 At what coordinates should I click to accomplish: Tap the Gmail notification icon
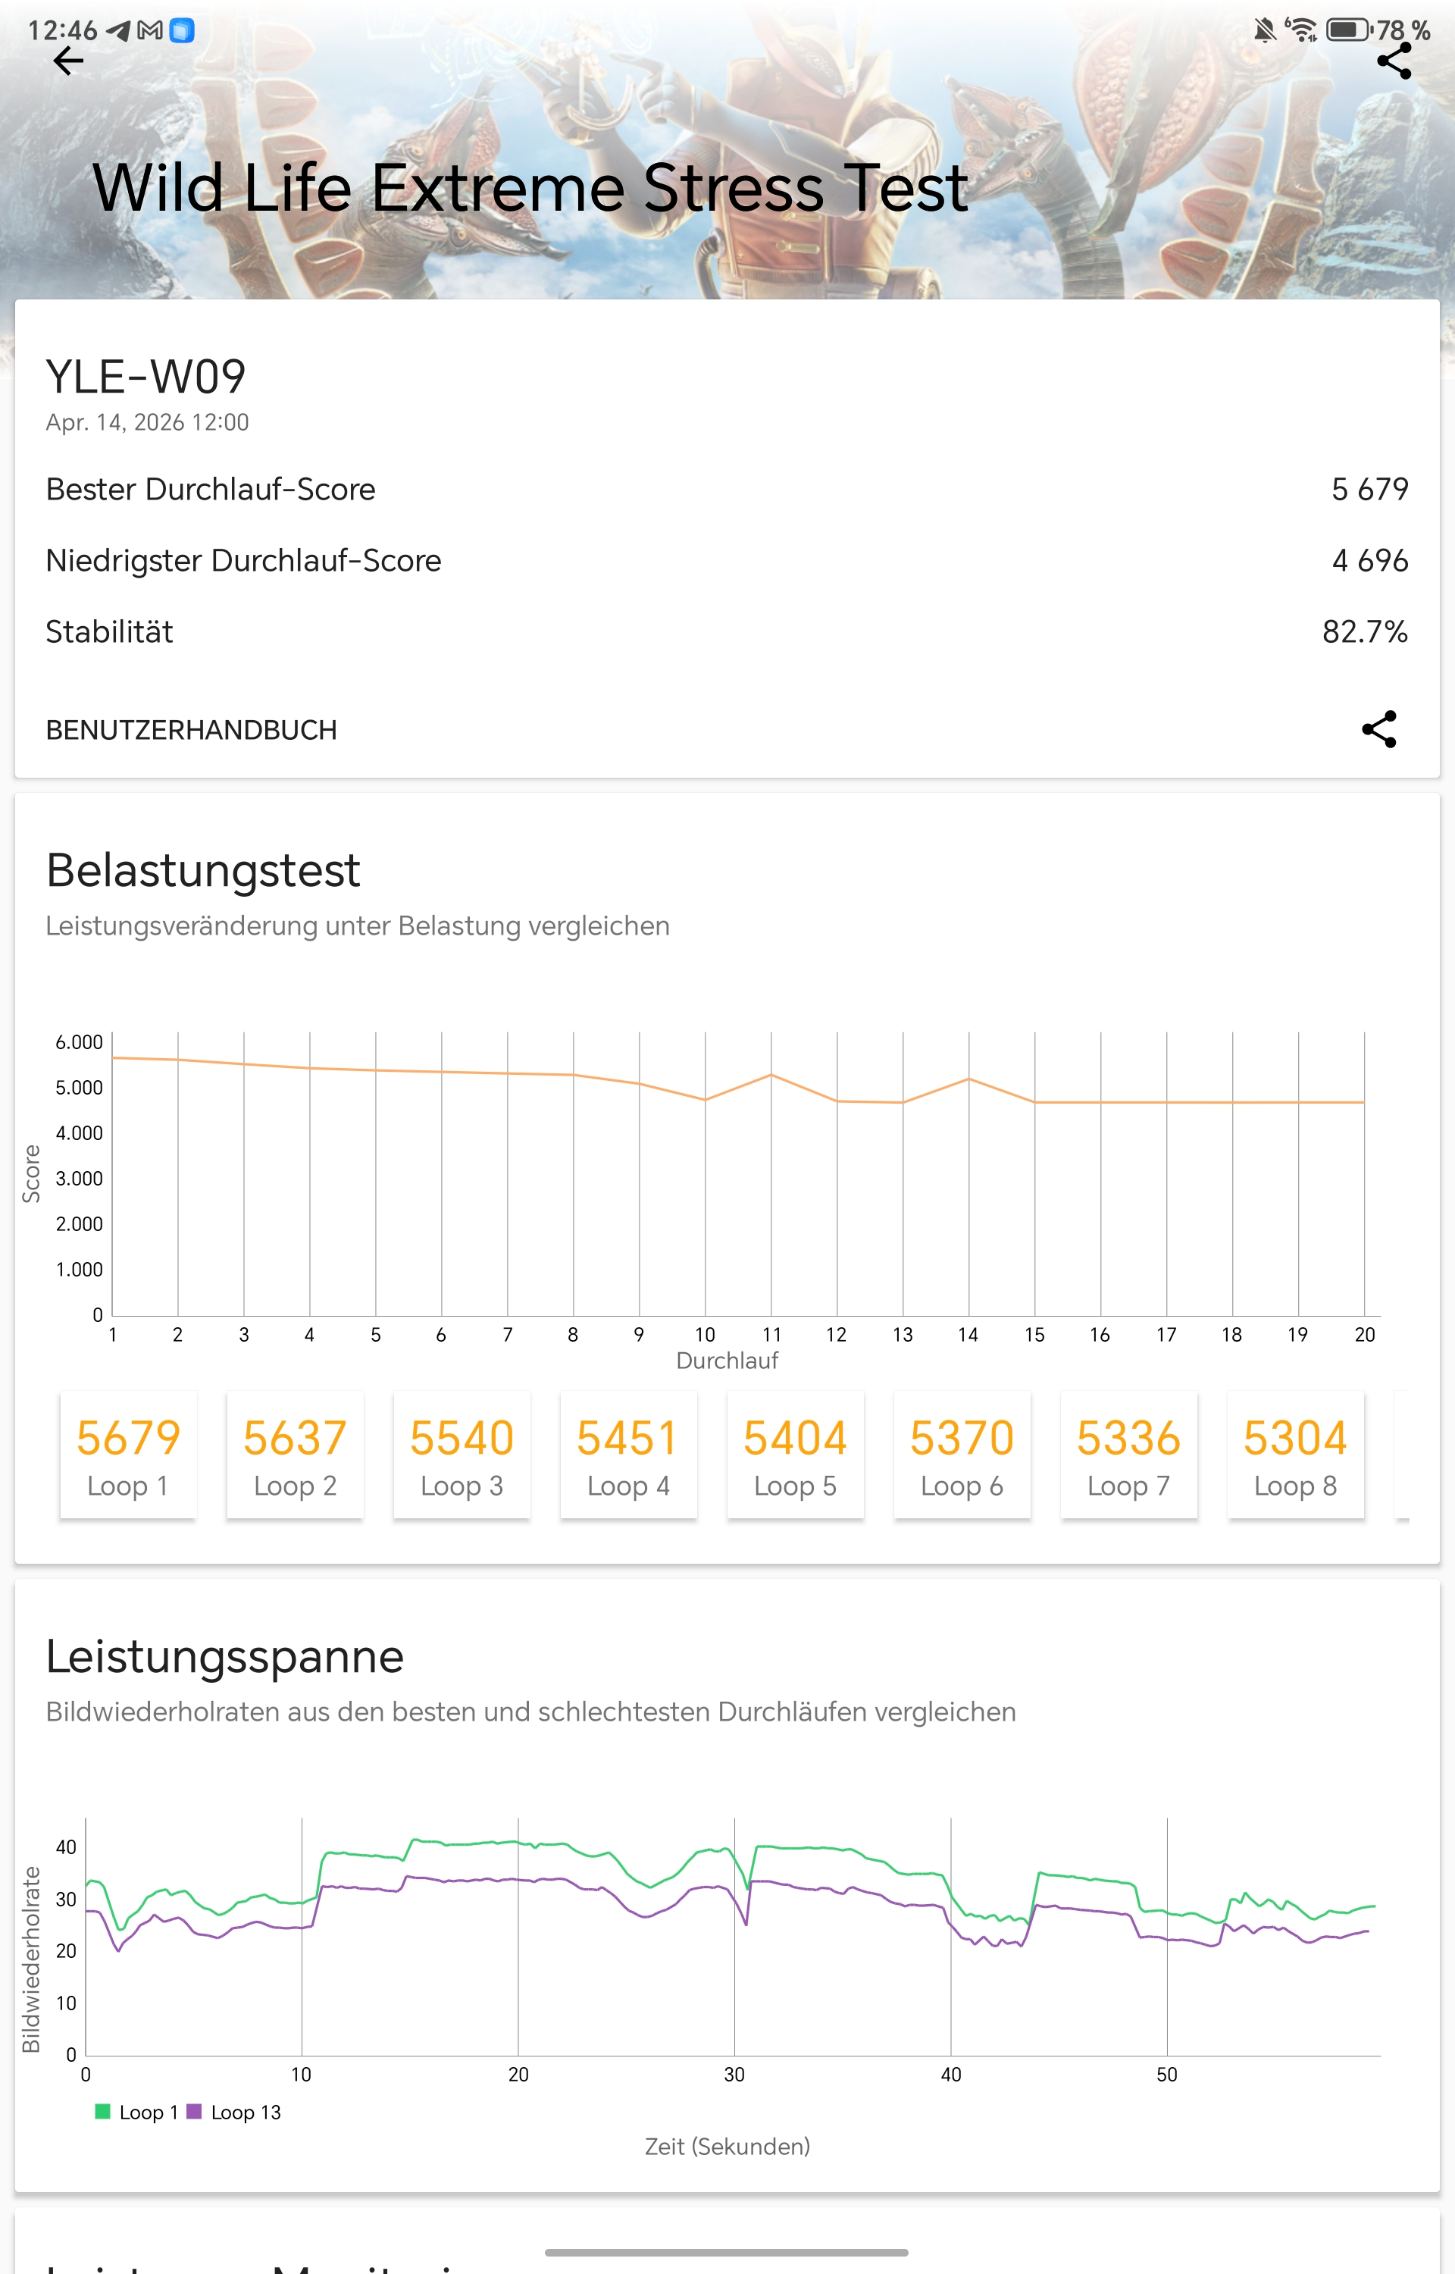click(x=150, y=30)
